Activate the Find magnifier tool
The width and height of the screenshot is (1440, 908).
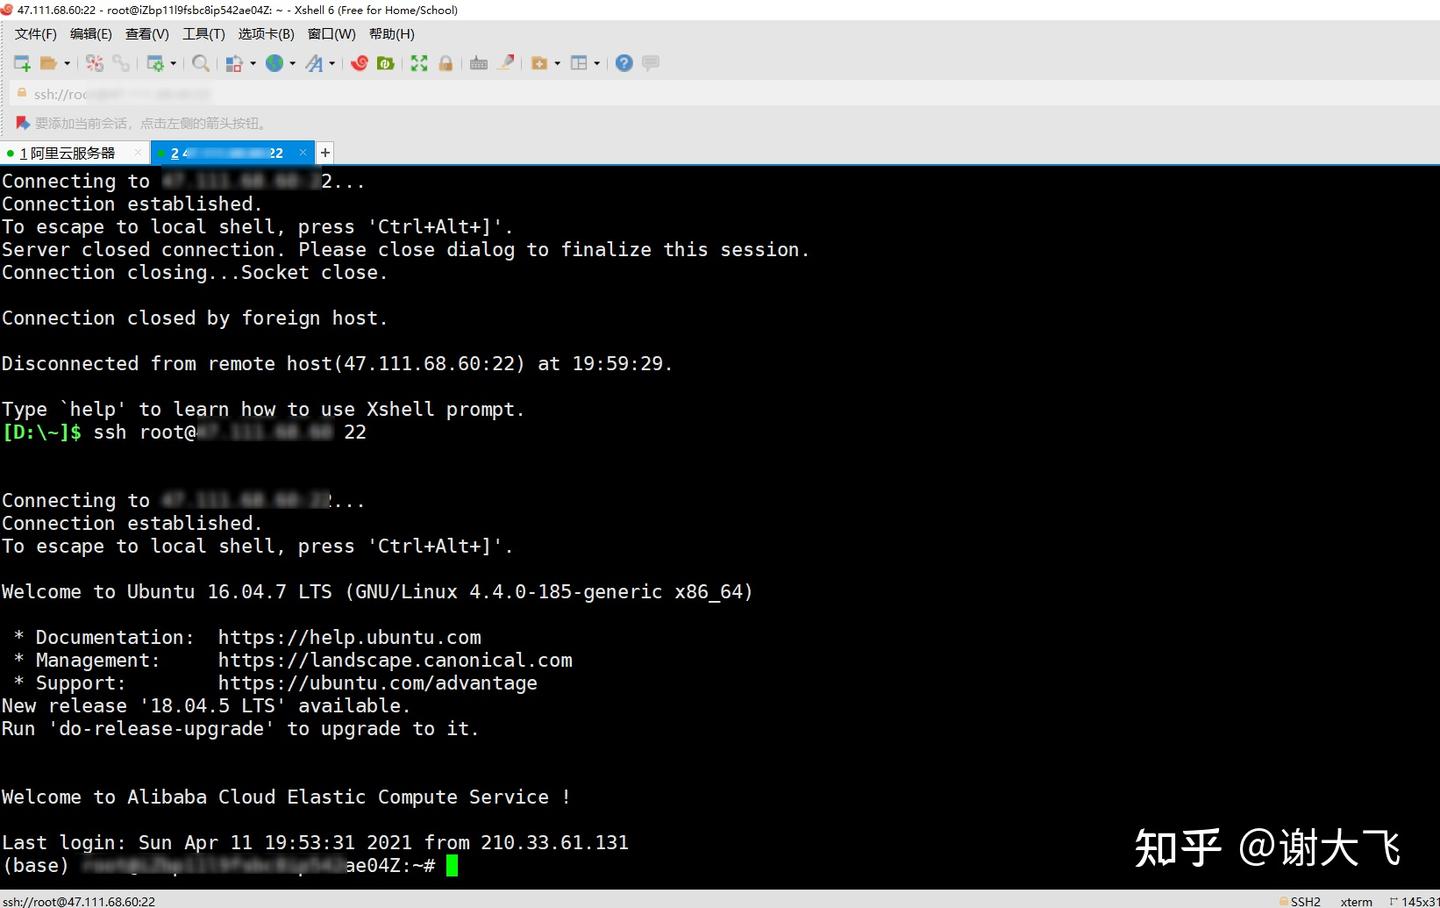pyautogui.click(x=200, y=62)
